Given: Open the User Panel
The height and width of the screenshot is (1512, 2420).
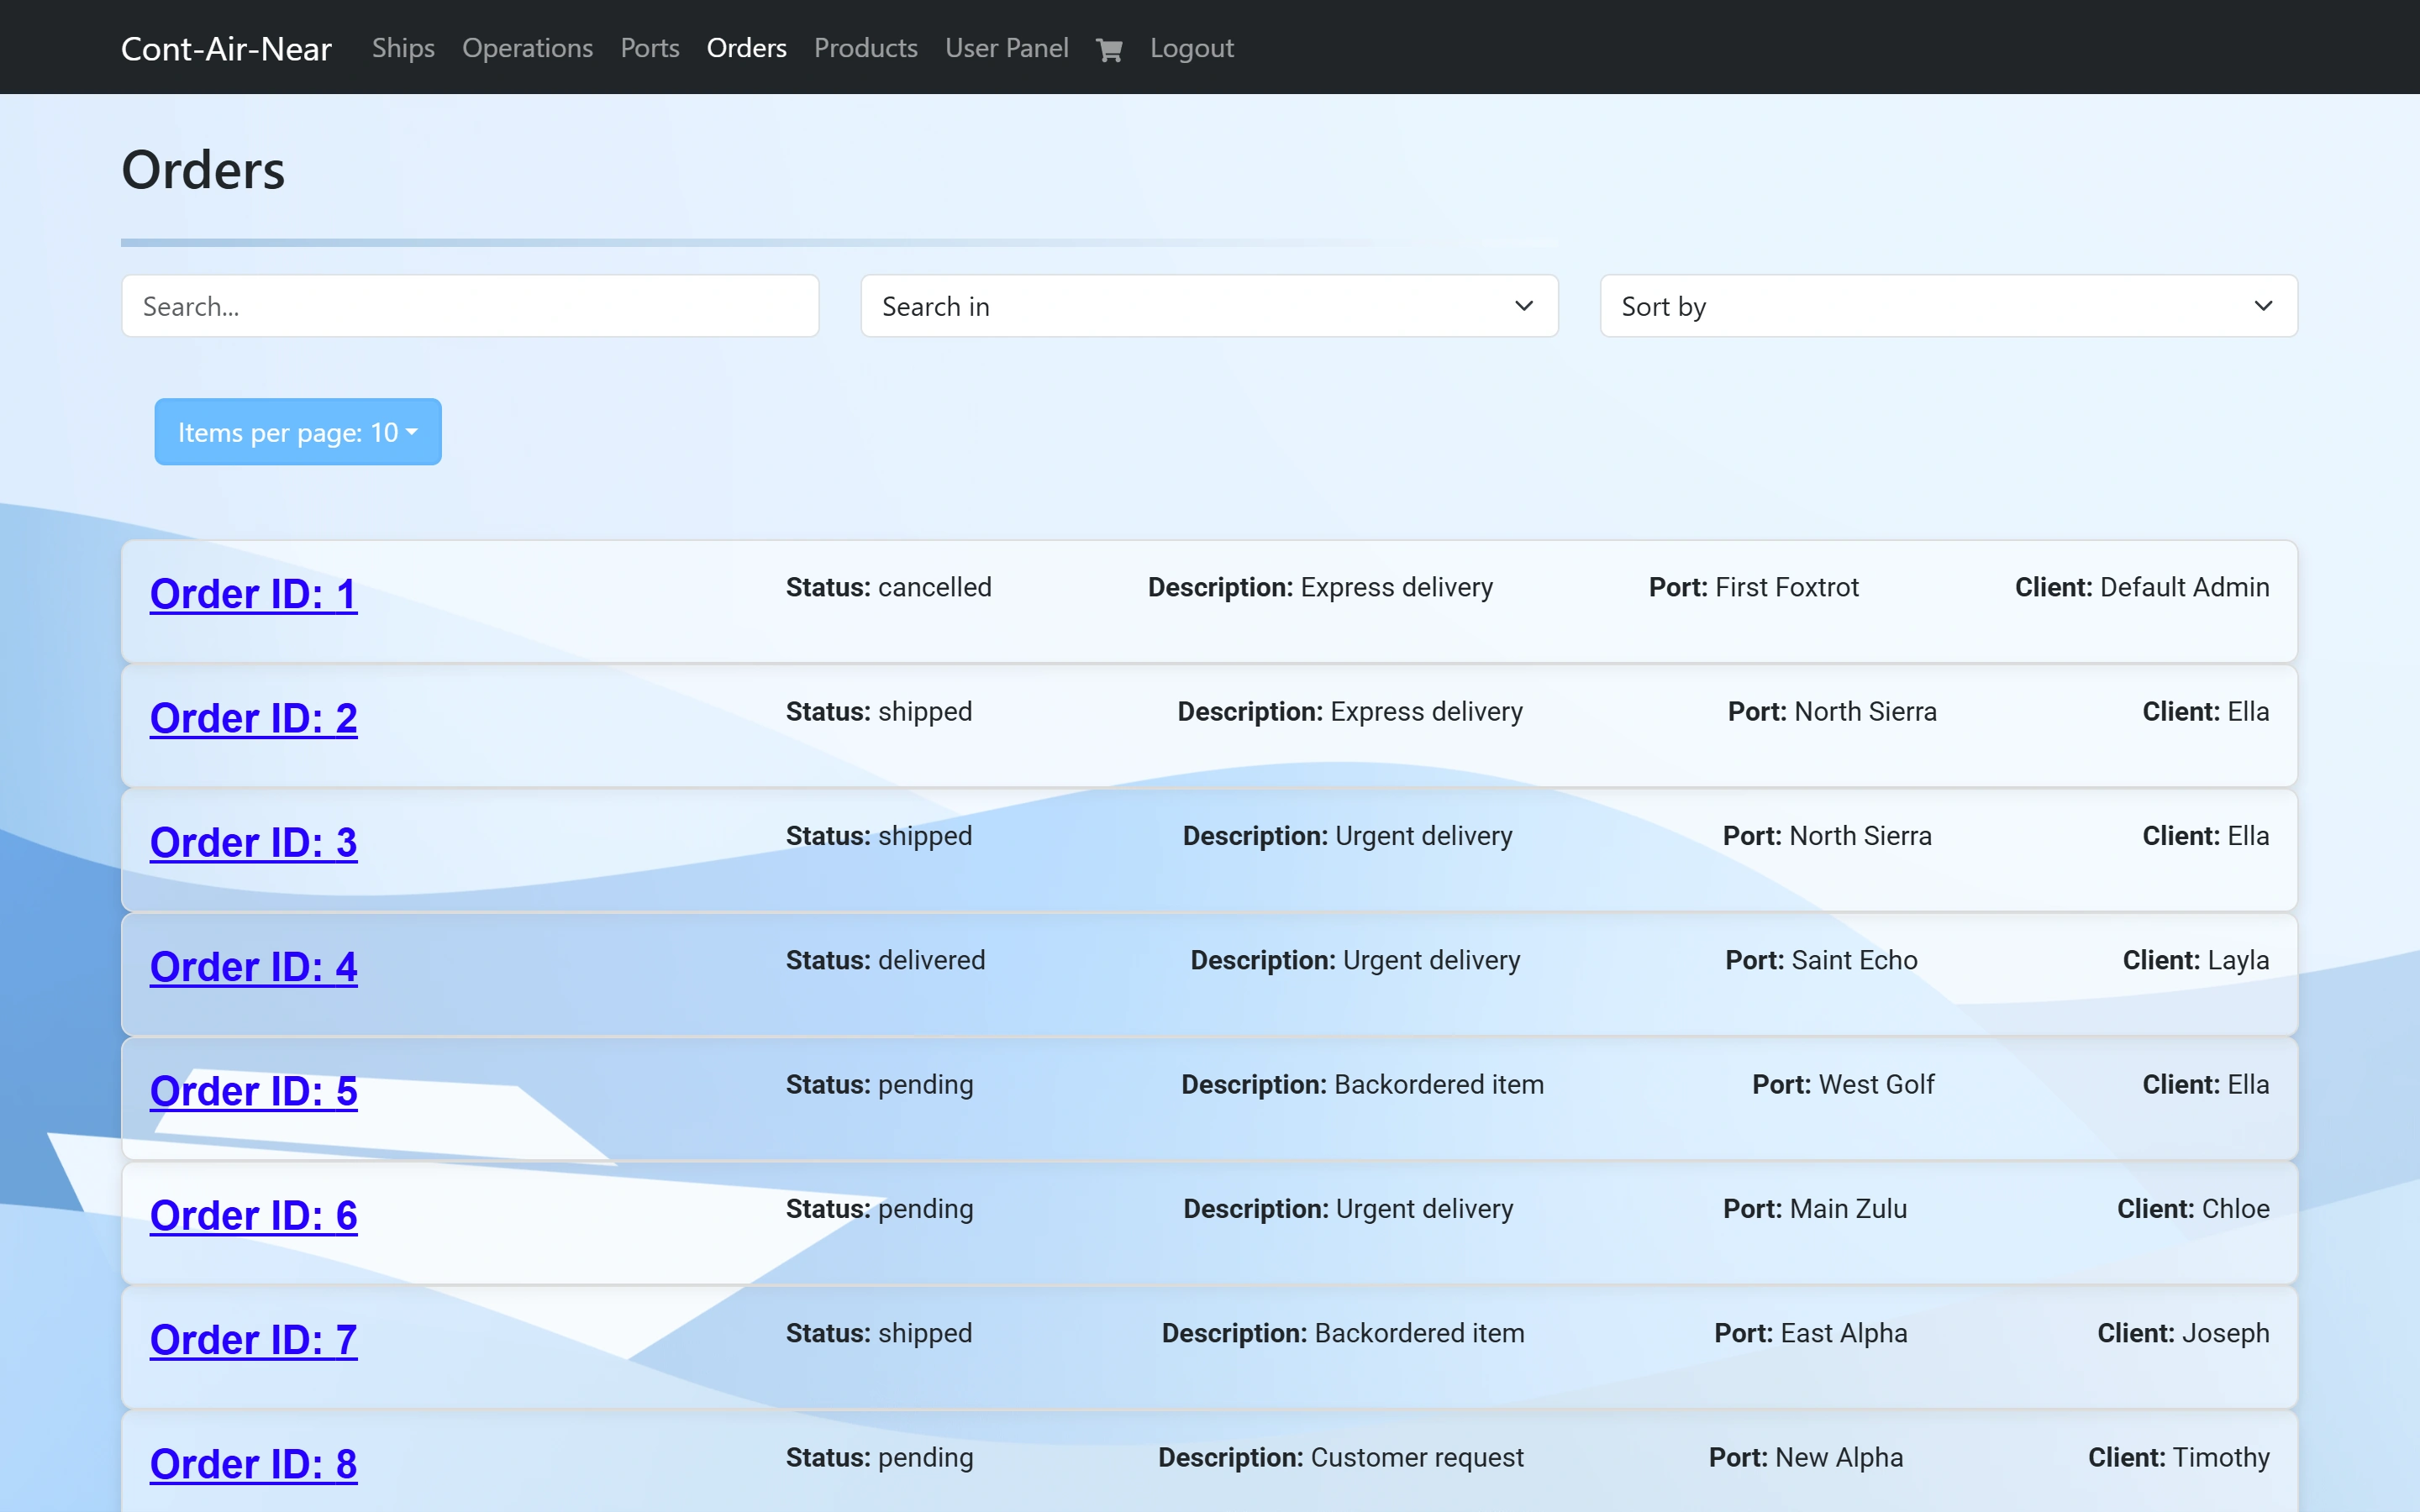Looking at the screenshot, I should click(x=1007, y=48).
